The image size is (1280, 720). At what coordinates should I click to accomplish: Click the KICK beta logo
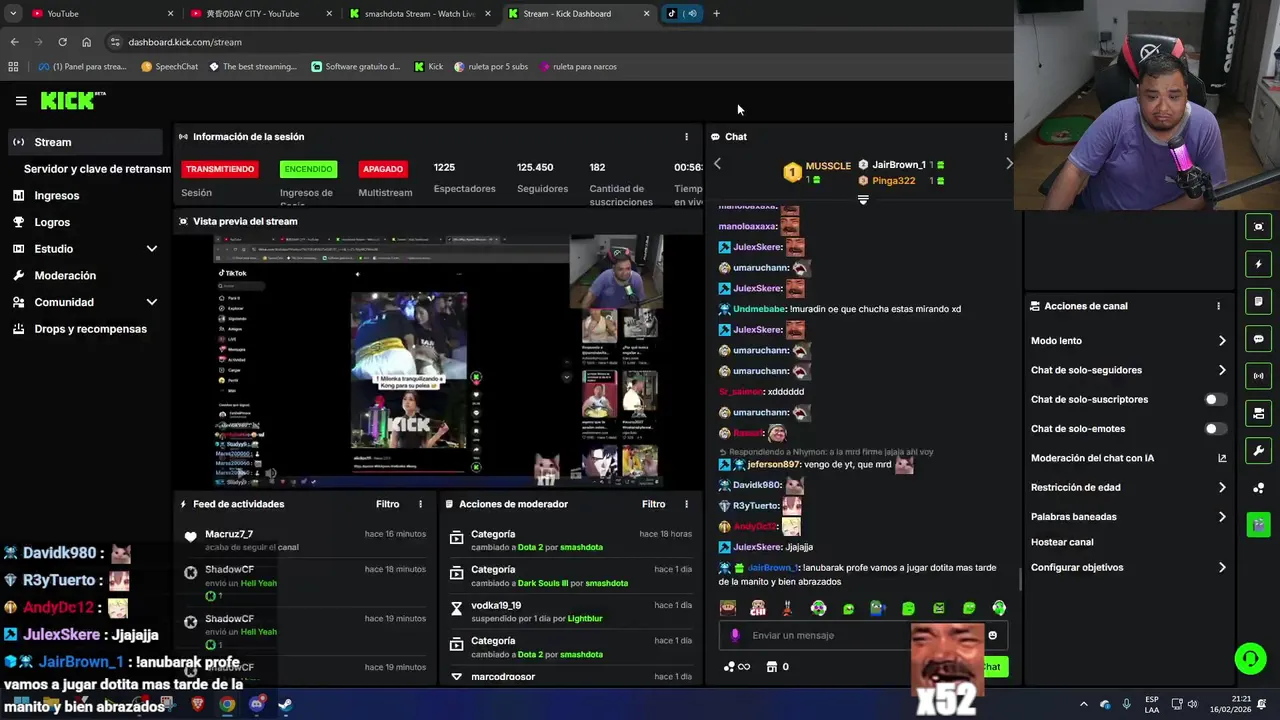(x=73, y=100)
